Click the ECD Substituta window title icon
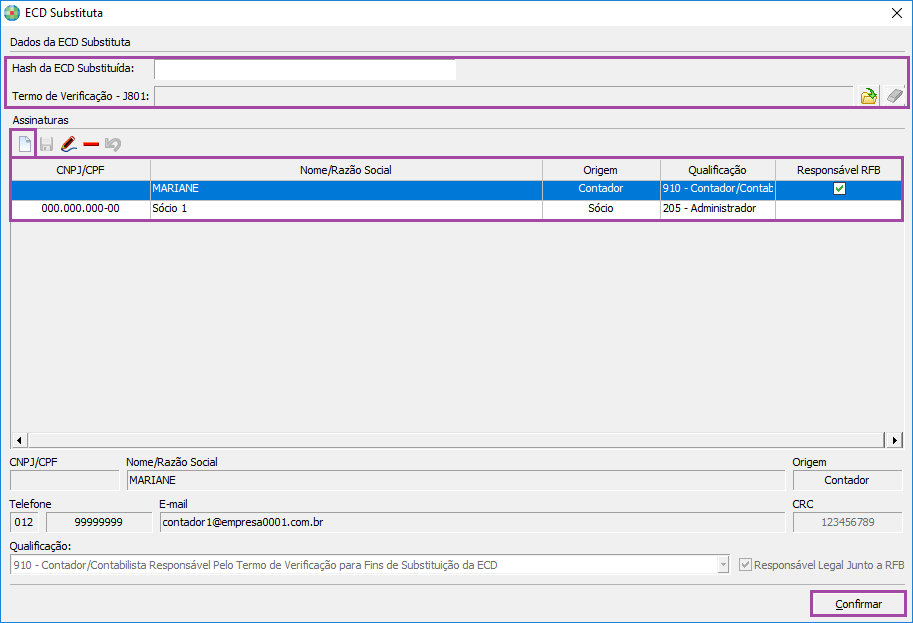Viewport: 913px width, 623px height. (12, 14)
